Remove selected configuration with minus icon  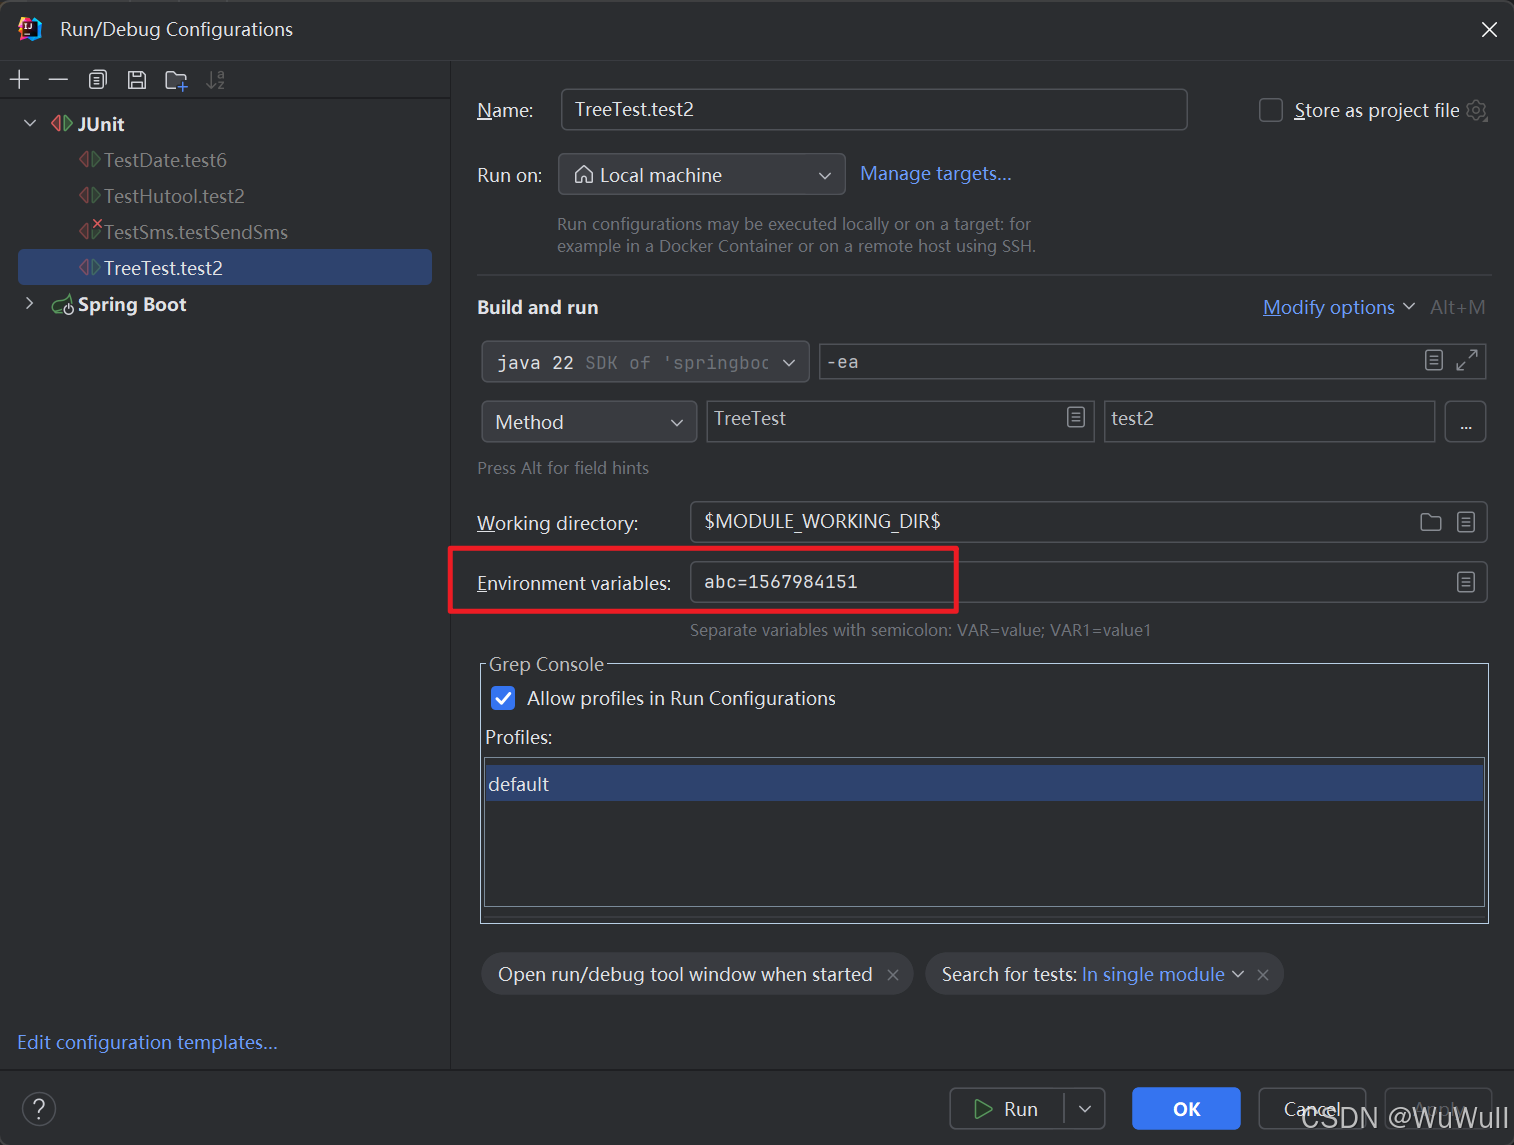tap(58, 80)
